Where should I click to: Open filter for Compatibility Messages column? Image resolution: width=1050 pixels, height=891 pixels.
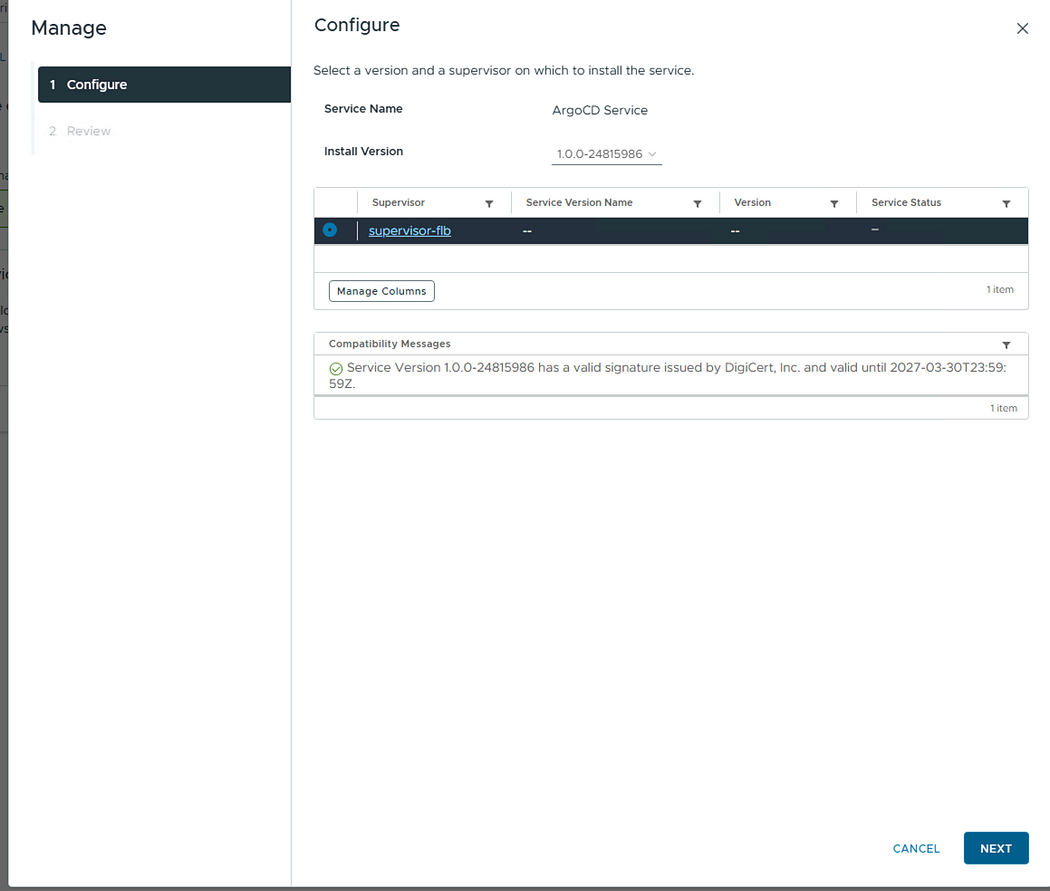coord(1006,345)
